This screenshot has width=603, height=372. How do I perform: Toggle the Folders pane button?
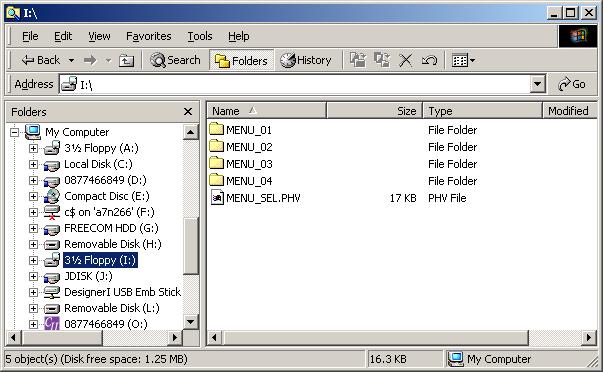tap(242, 60)
